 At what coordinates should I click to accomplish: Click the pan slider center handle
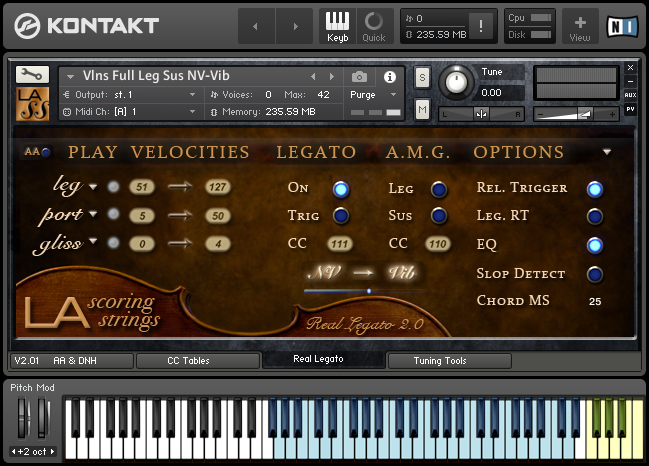(x=481, y=114)
